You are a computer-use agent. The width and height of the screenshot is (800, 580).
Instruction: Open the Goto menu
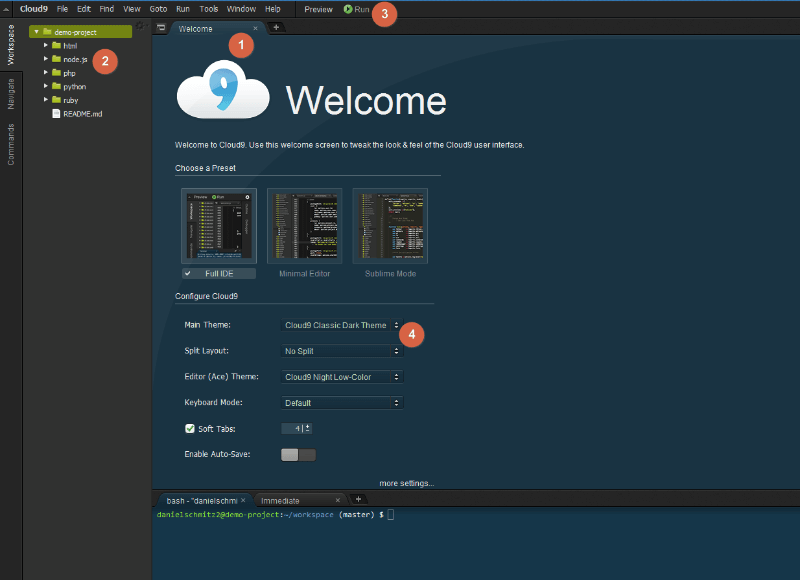158,9
